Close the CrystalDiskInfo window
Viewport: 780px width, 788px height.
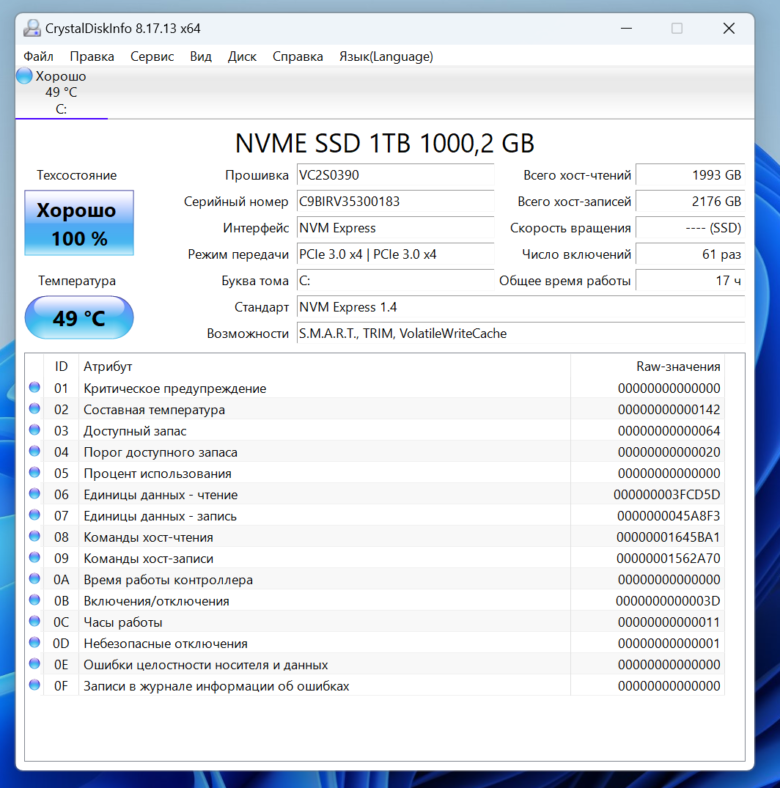tap(729, 28)
